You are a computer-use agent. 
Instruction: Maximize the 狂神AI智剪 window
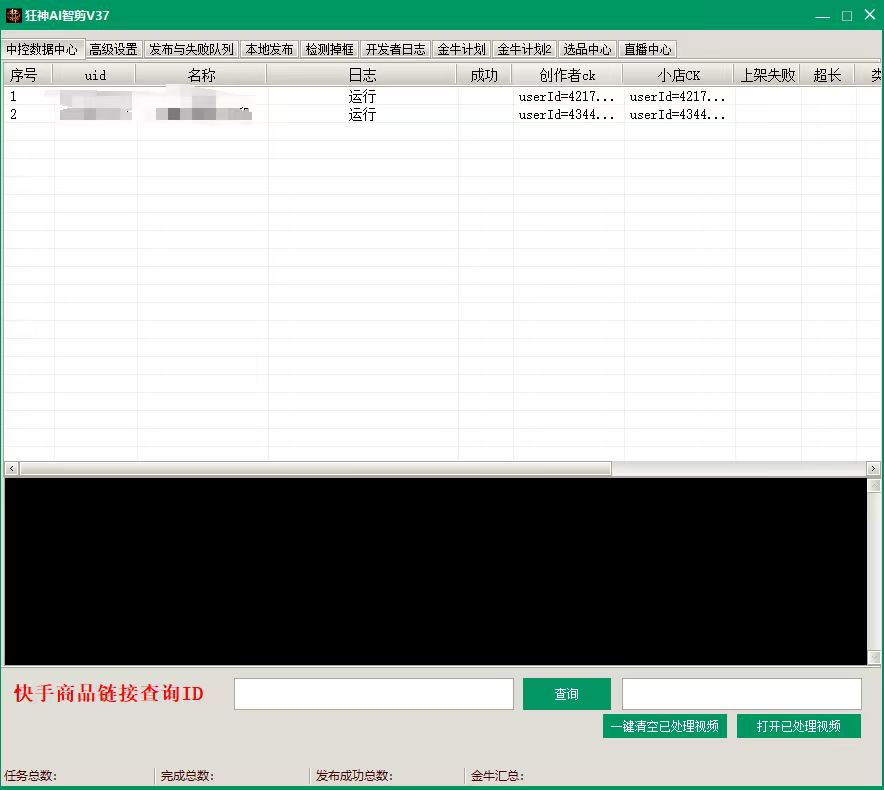pos(847,16)
